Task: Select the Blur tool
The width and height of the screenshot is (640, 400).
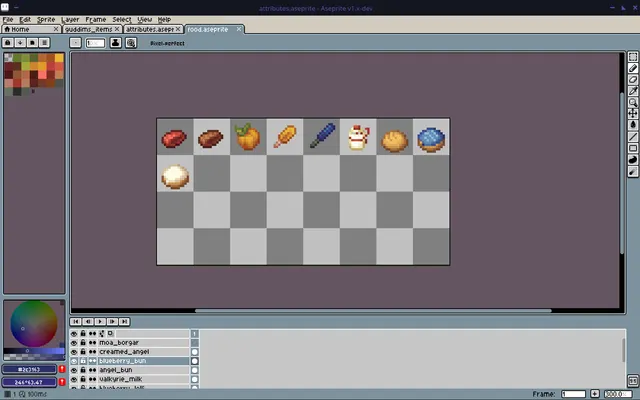Action: 633,171
